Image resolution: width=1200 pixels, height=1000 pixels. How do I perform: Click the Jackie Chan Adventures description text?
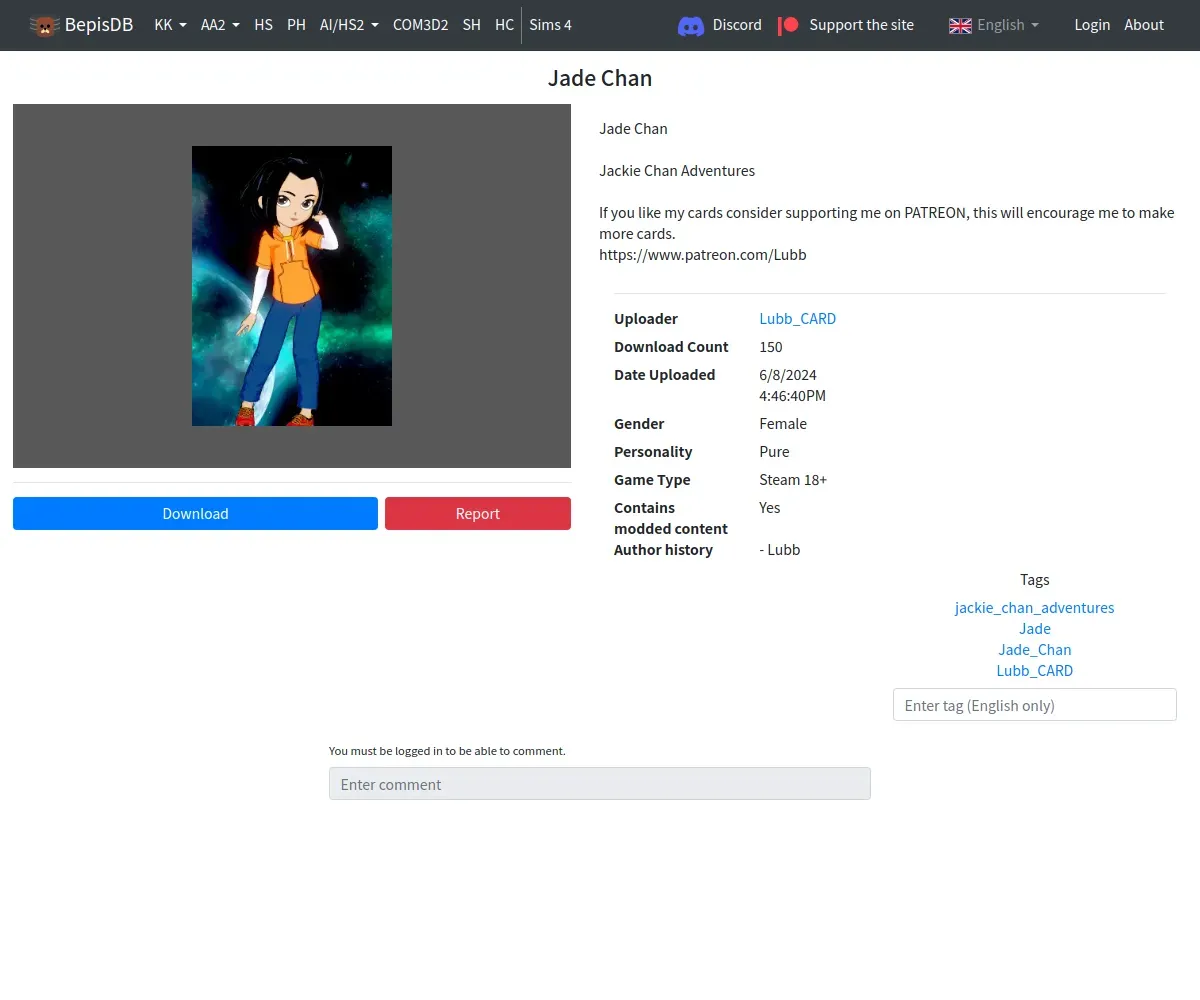pyautogui.click(x=677, y=170)
